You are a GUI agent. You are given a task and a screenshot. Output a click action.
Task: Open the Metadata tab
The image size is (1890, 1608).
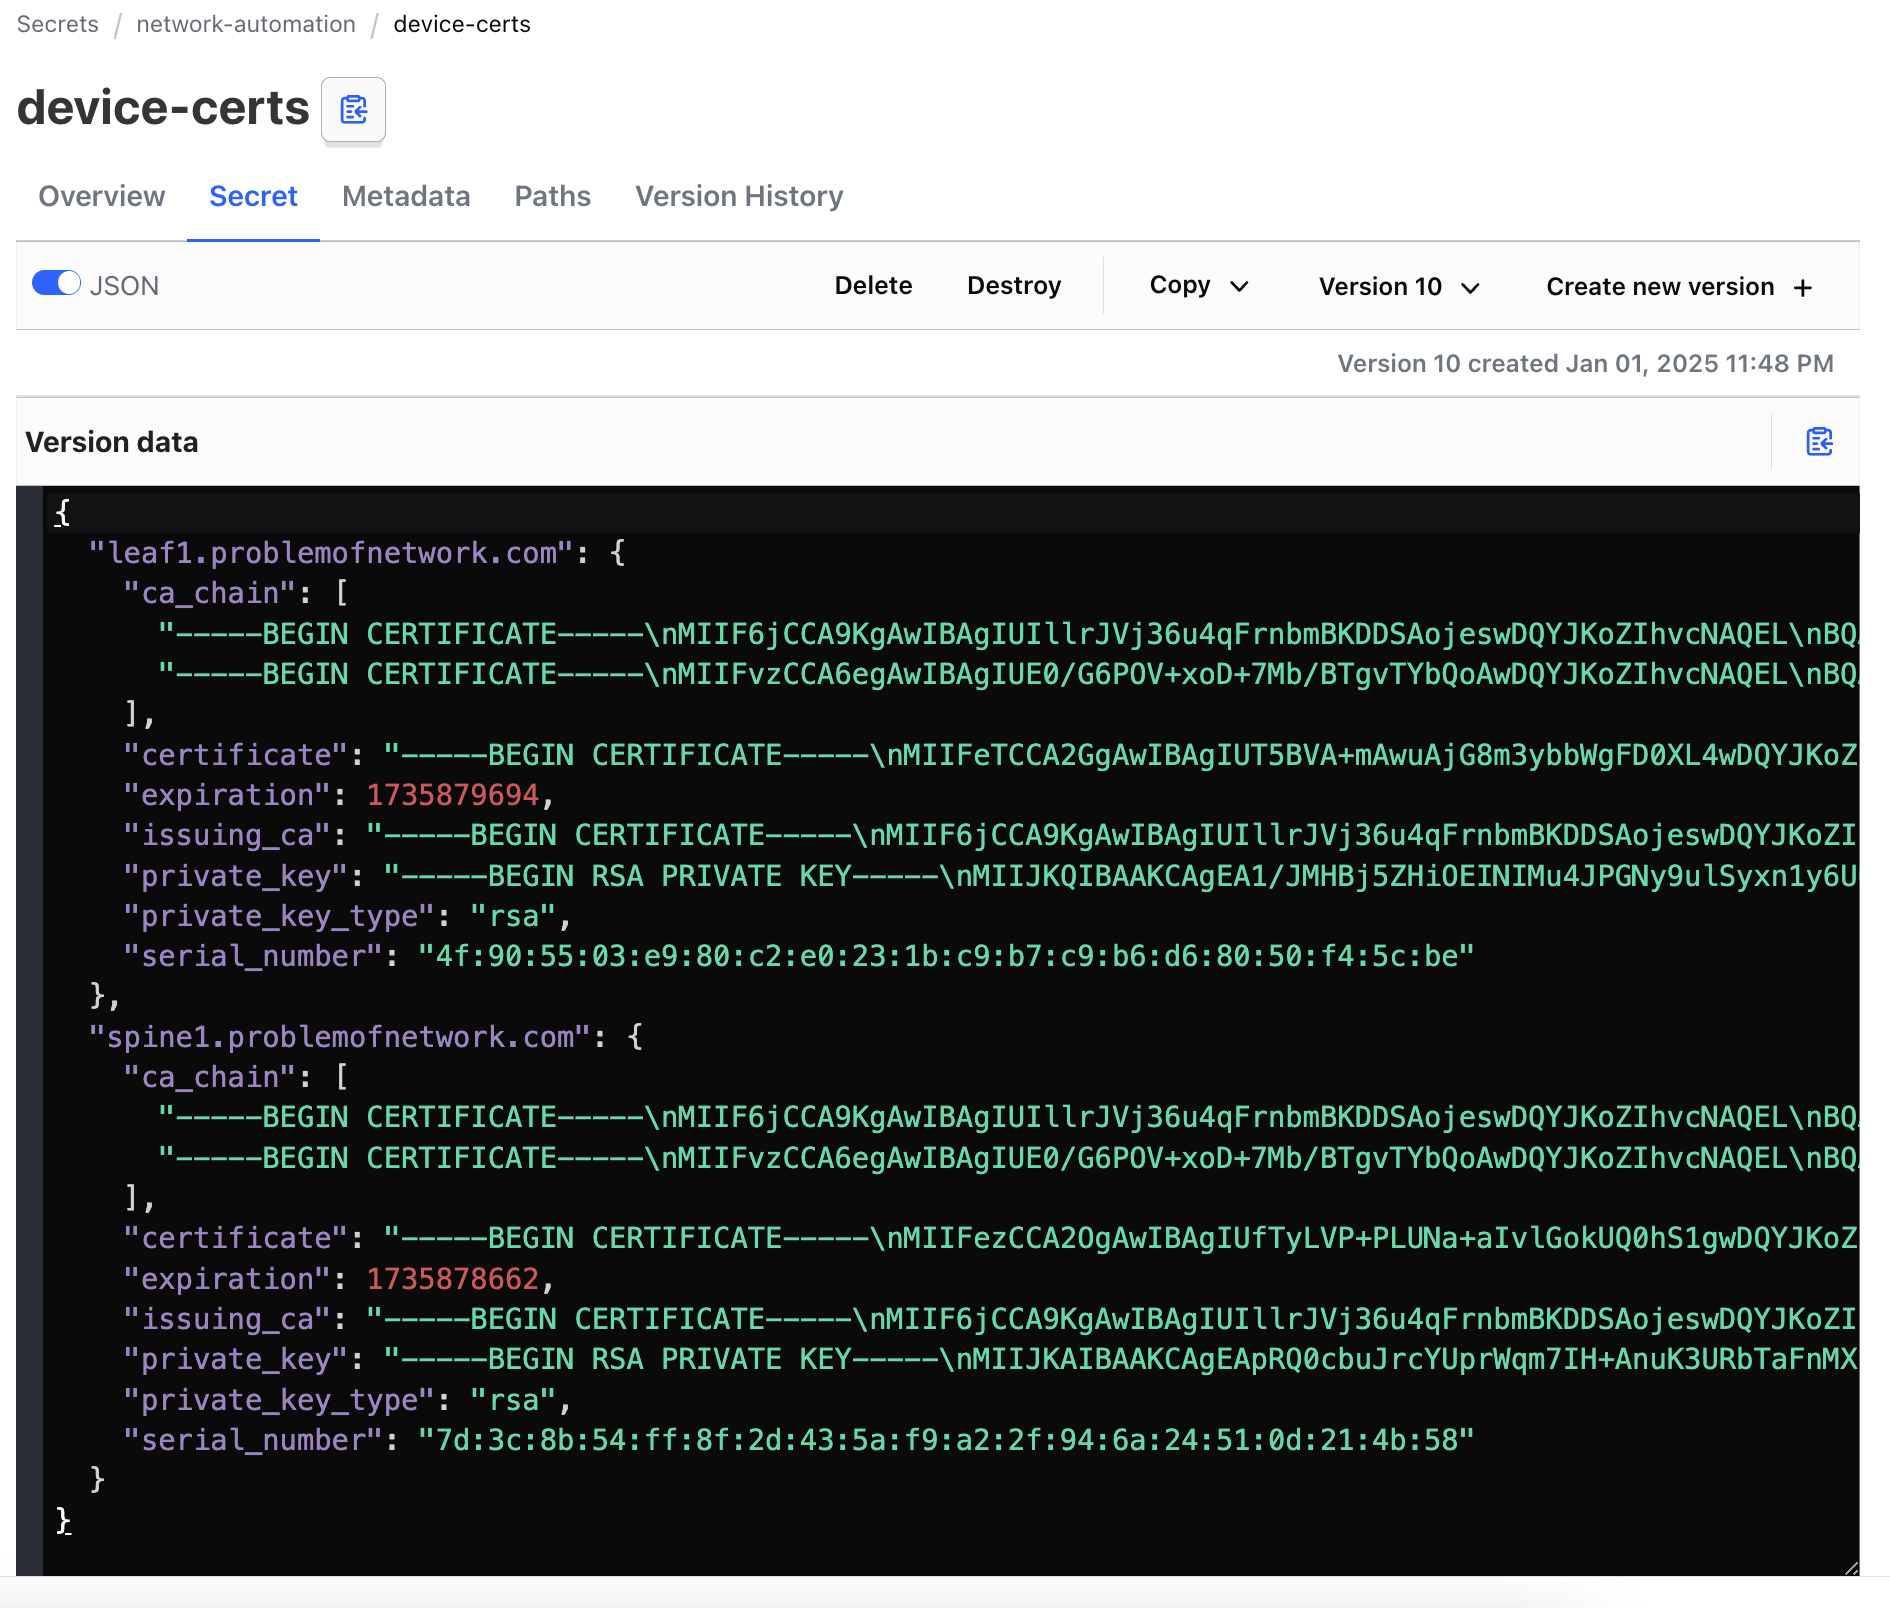click(x=405, y=196)
